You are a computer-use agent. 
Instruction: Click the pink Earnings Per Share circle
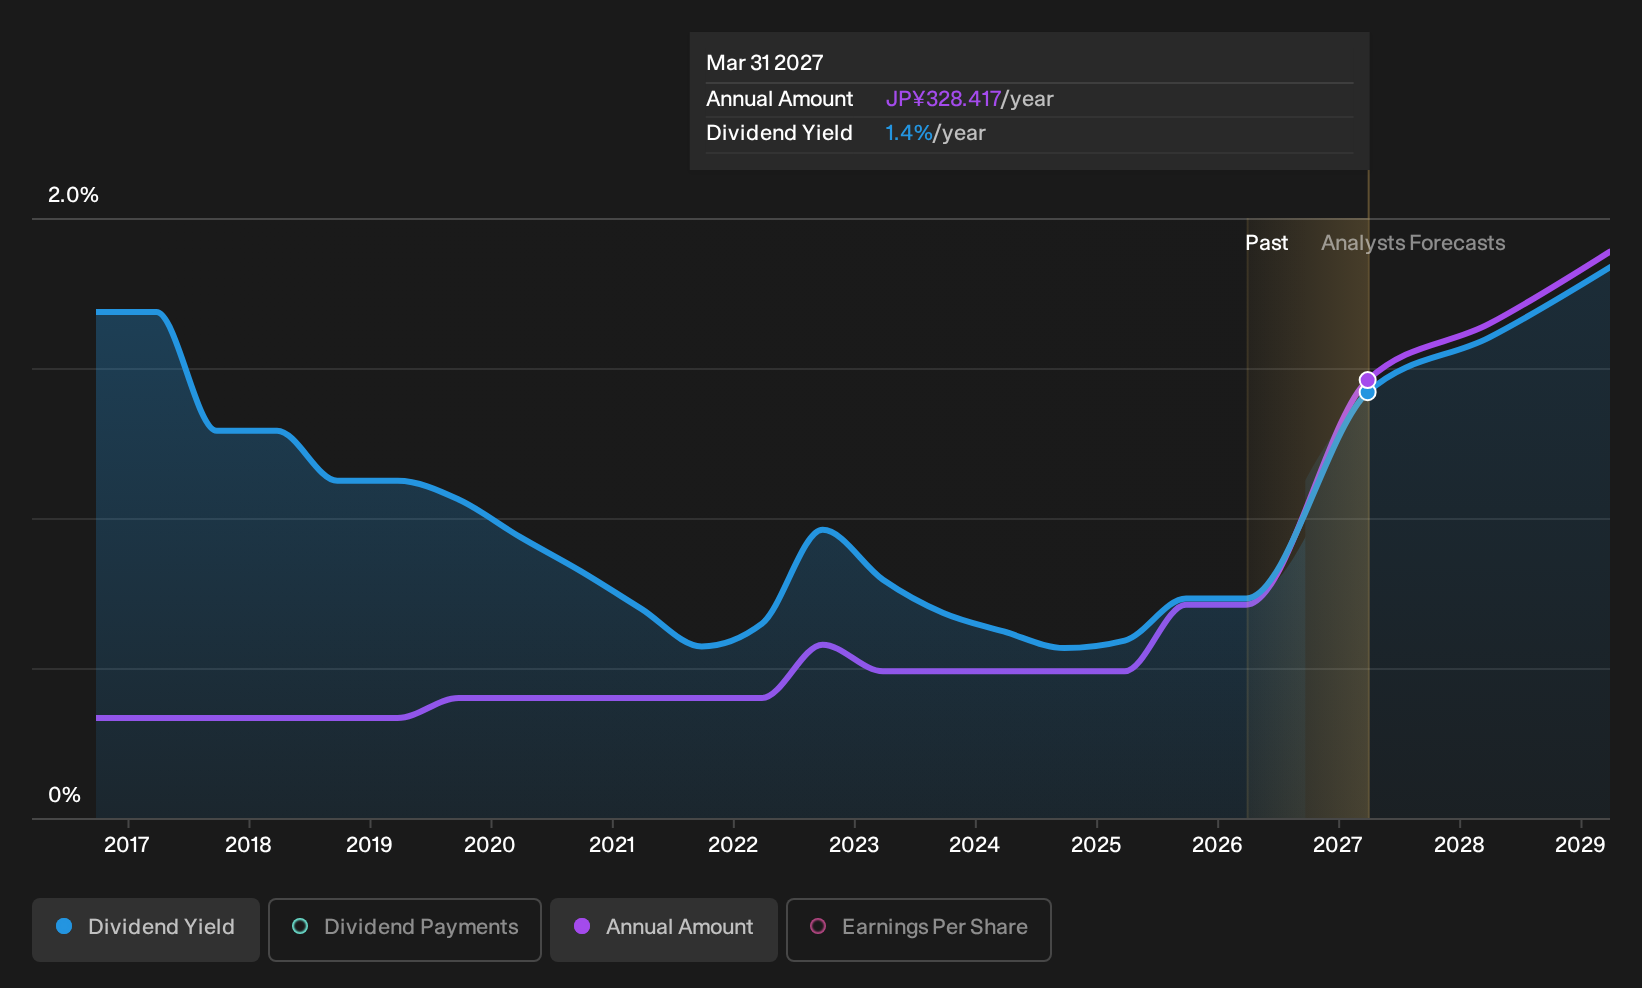click(818, 926)
